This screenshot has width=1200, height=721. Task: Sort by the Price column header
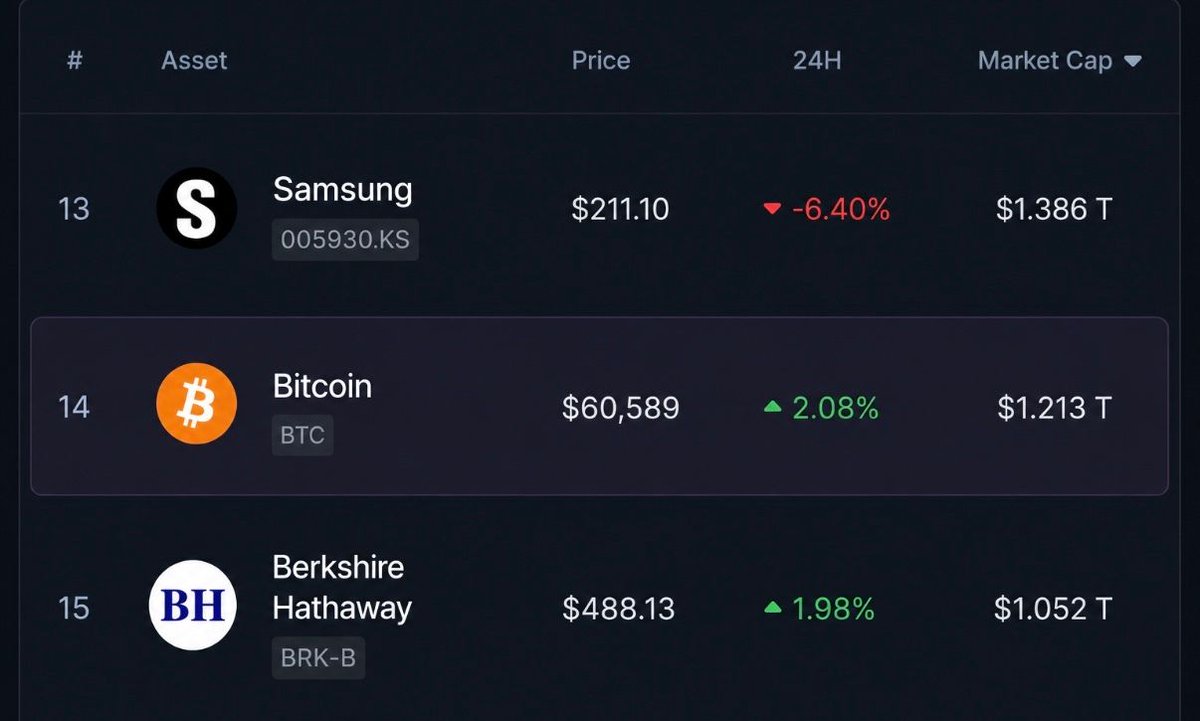point(601,60)
